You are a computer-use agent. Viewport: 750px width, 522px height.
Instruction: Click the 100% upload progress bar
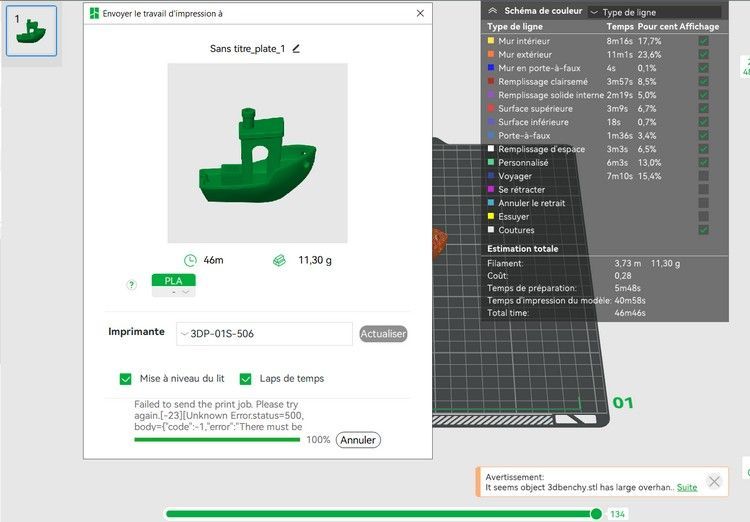point(217,440)
